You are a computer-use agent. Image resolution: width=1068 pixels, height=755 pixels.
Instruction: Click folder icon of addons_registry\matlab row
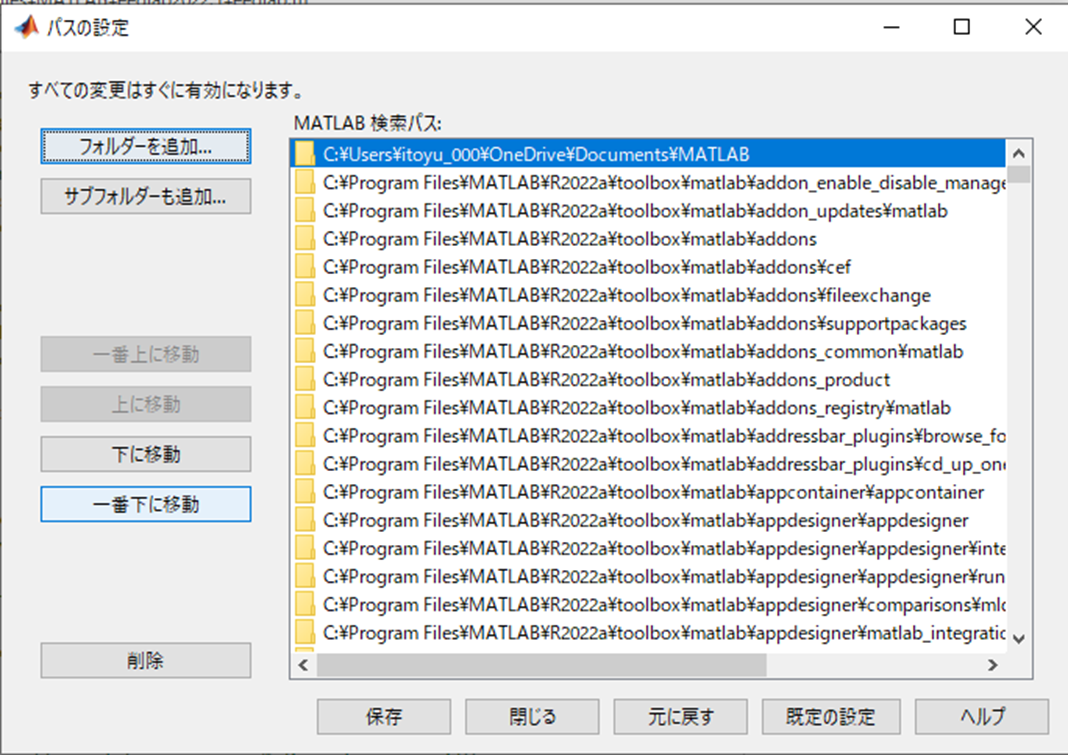click(x=304, y=407)
